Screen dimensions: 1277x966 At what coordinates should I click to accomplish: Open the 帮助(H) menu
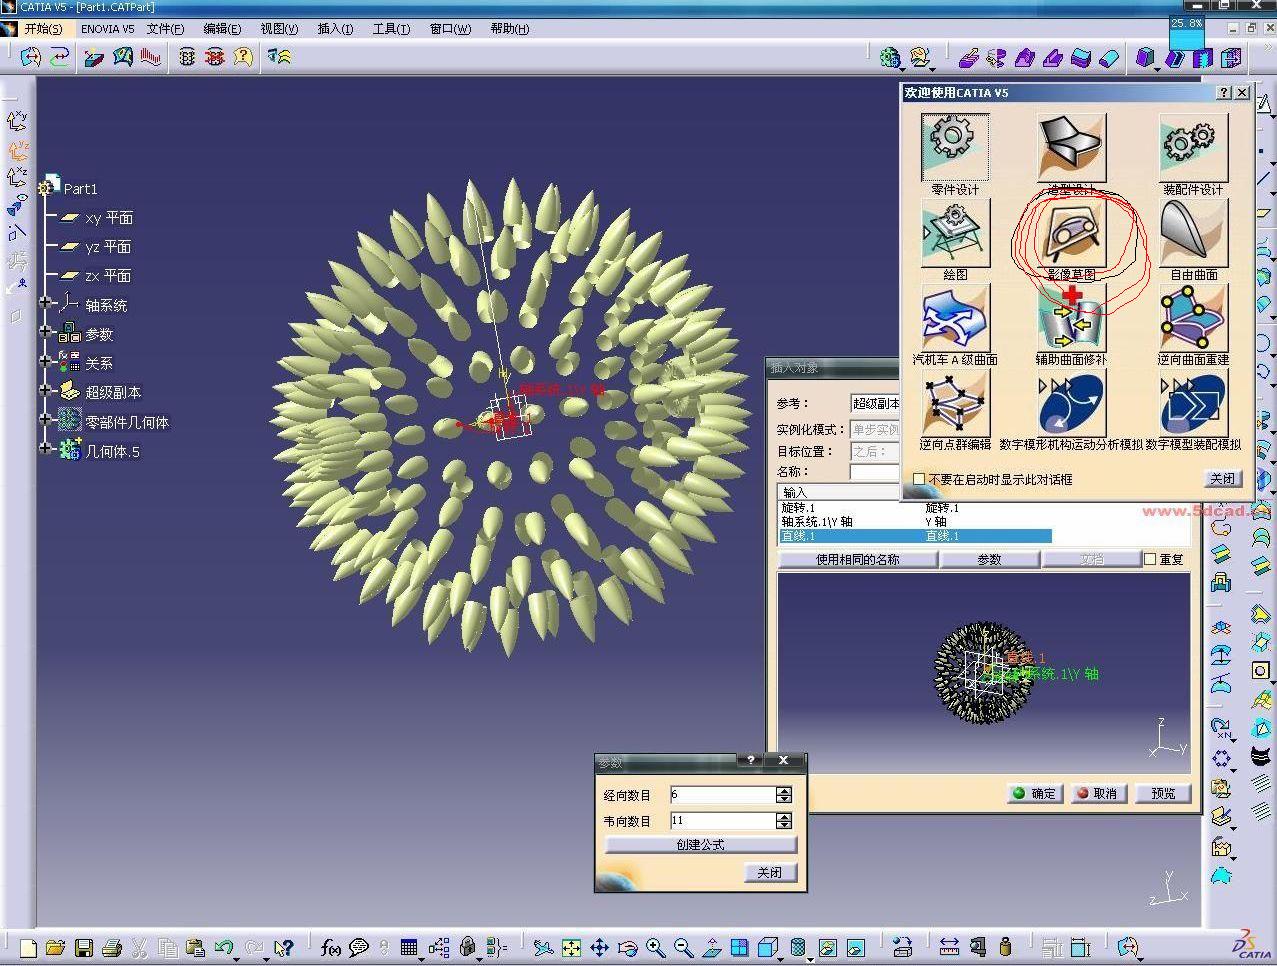(509, 29)
